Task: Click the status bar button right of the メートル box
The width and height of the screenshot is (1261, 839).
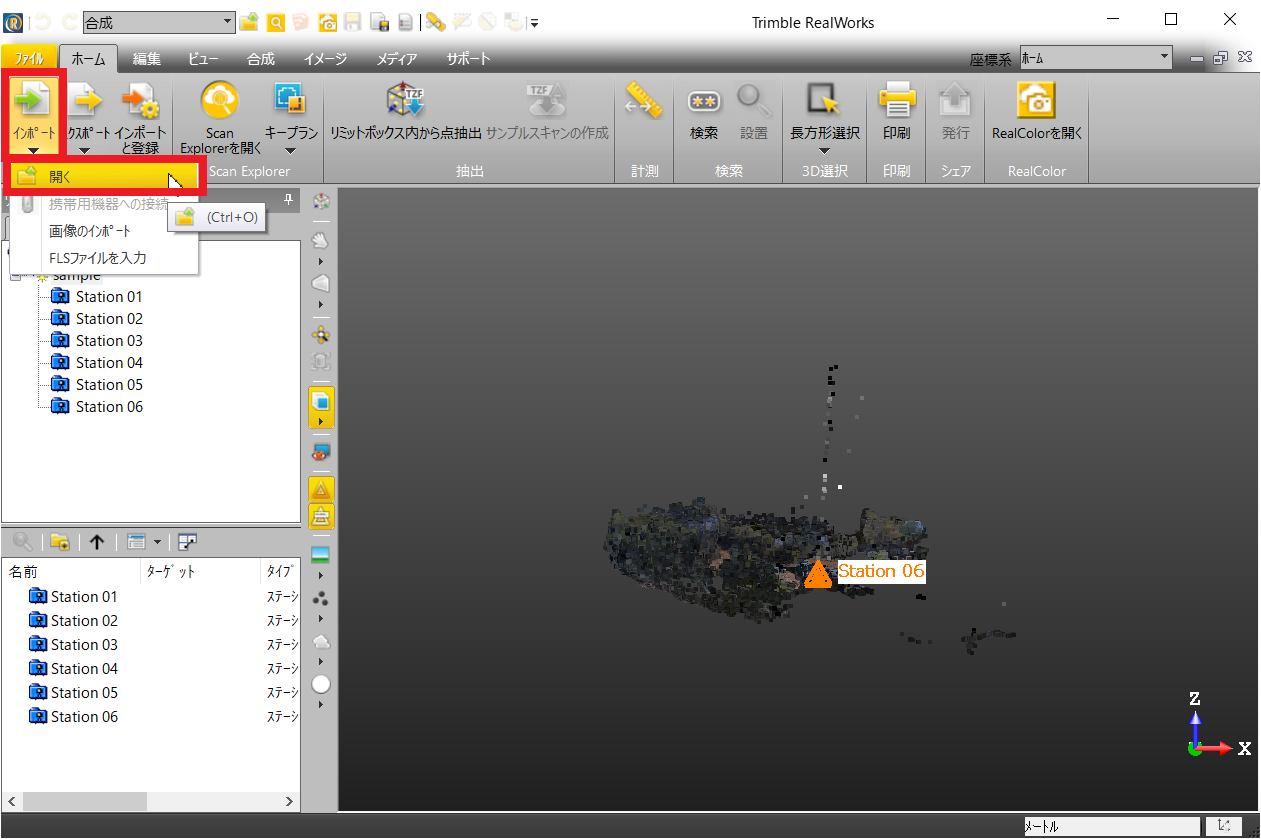Action: 1224,827
